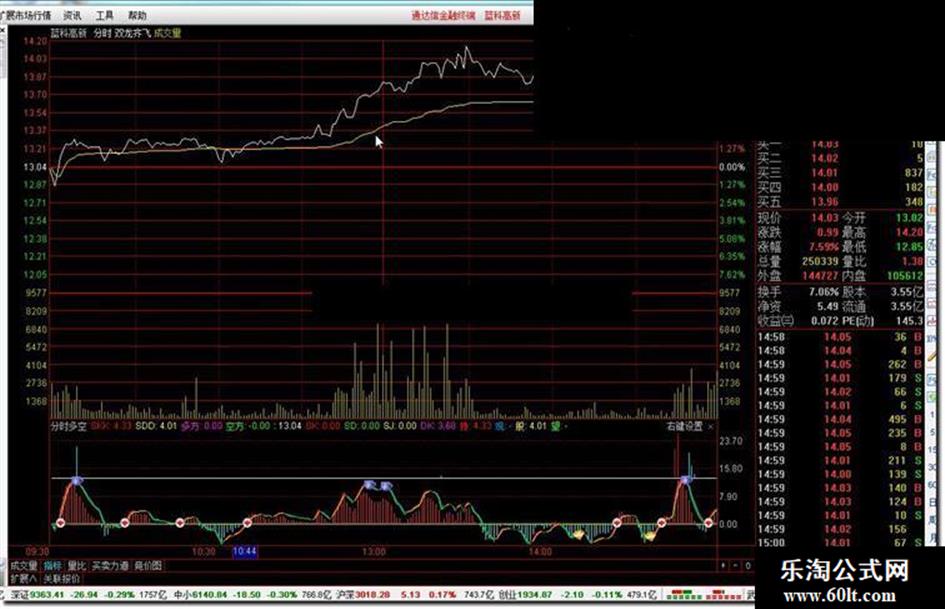Click the 14.20 label on the price axis

click(x=35, y=41)
